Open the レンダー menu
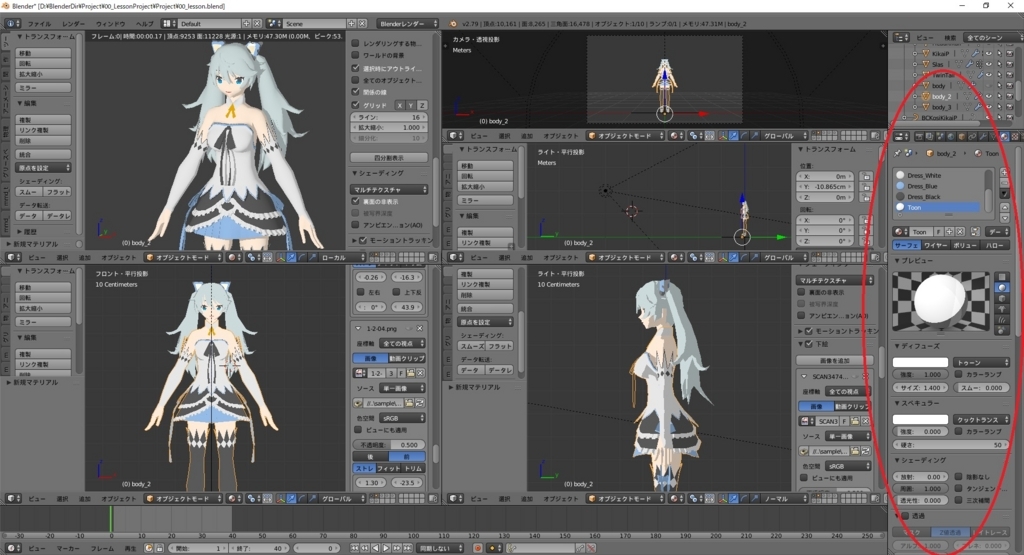The height and width of the screenshot is (555, 1024). point(73,24)
